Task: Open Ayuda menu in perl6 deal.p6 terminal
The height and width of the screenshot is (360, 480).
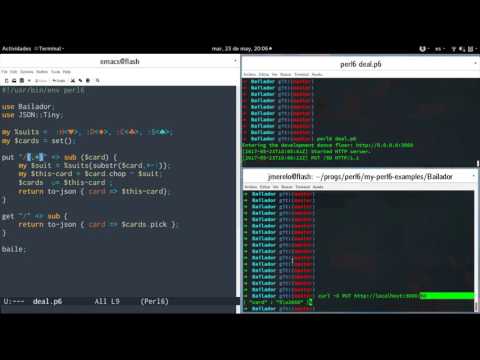Action: (317, 74)
